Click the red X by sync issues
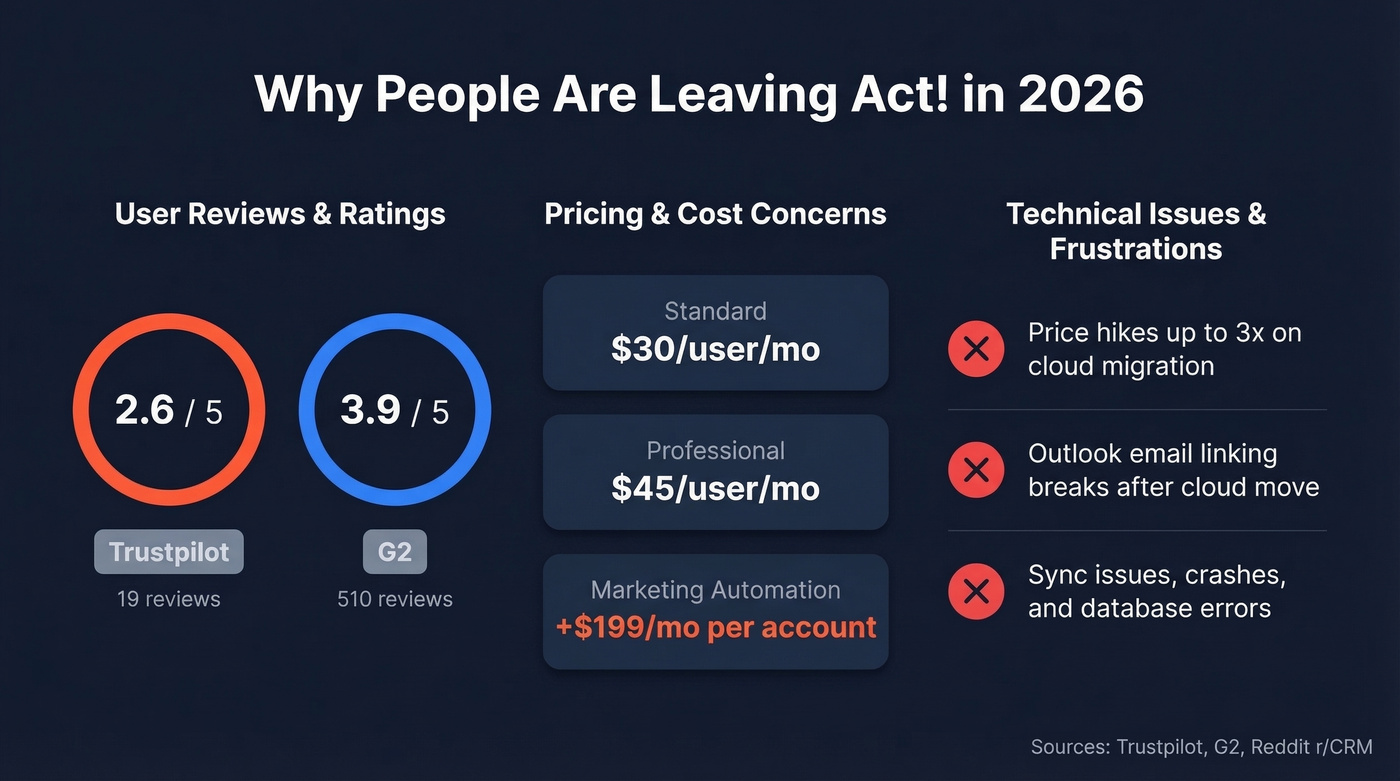The width and height of the screenshot is (1400, 781). coord(975,591)
